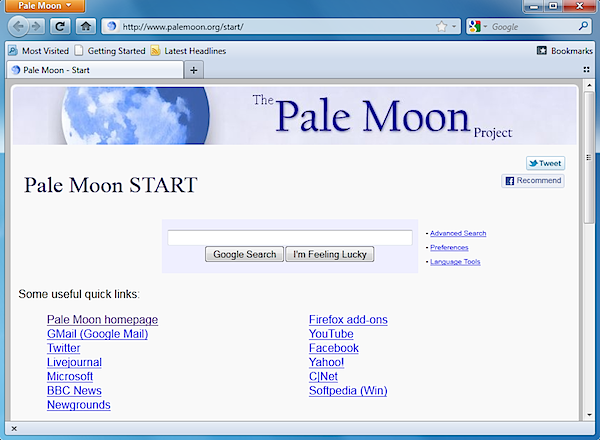Go to the Home page icon
This screenshot has width=600, height=440.
coord(86,26)
